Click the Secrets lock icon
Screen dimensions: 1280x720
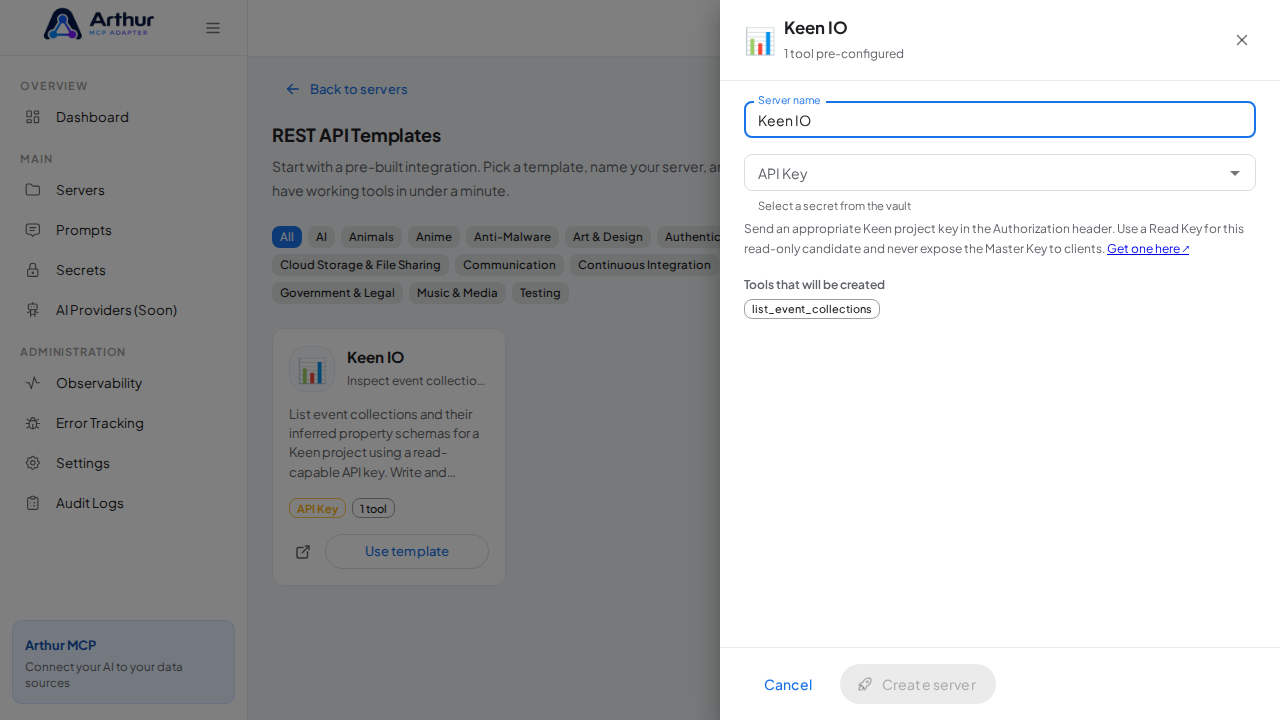click(33, 270)
